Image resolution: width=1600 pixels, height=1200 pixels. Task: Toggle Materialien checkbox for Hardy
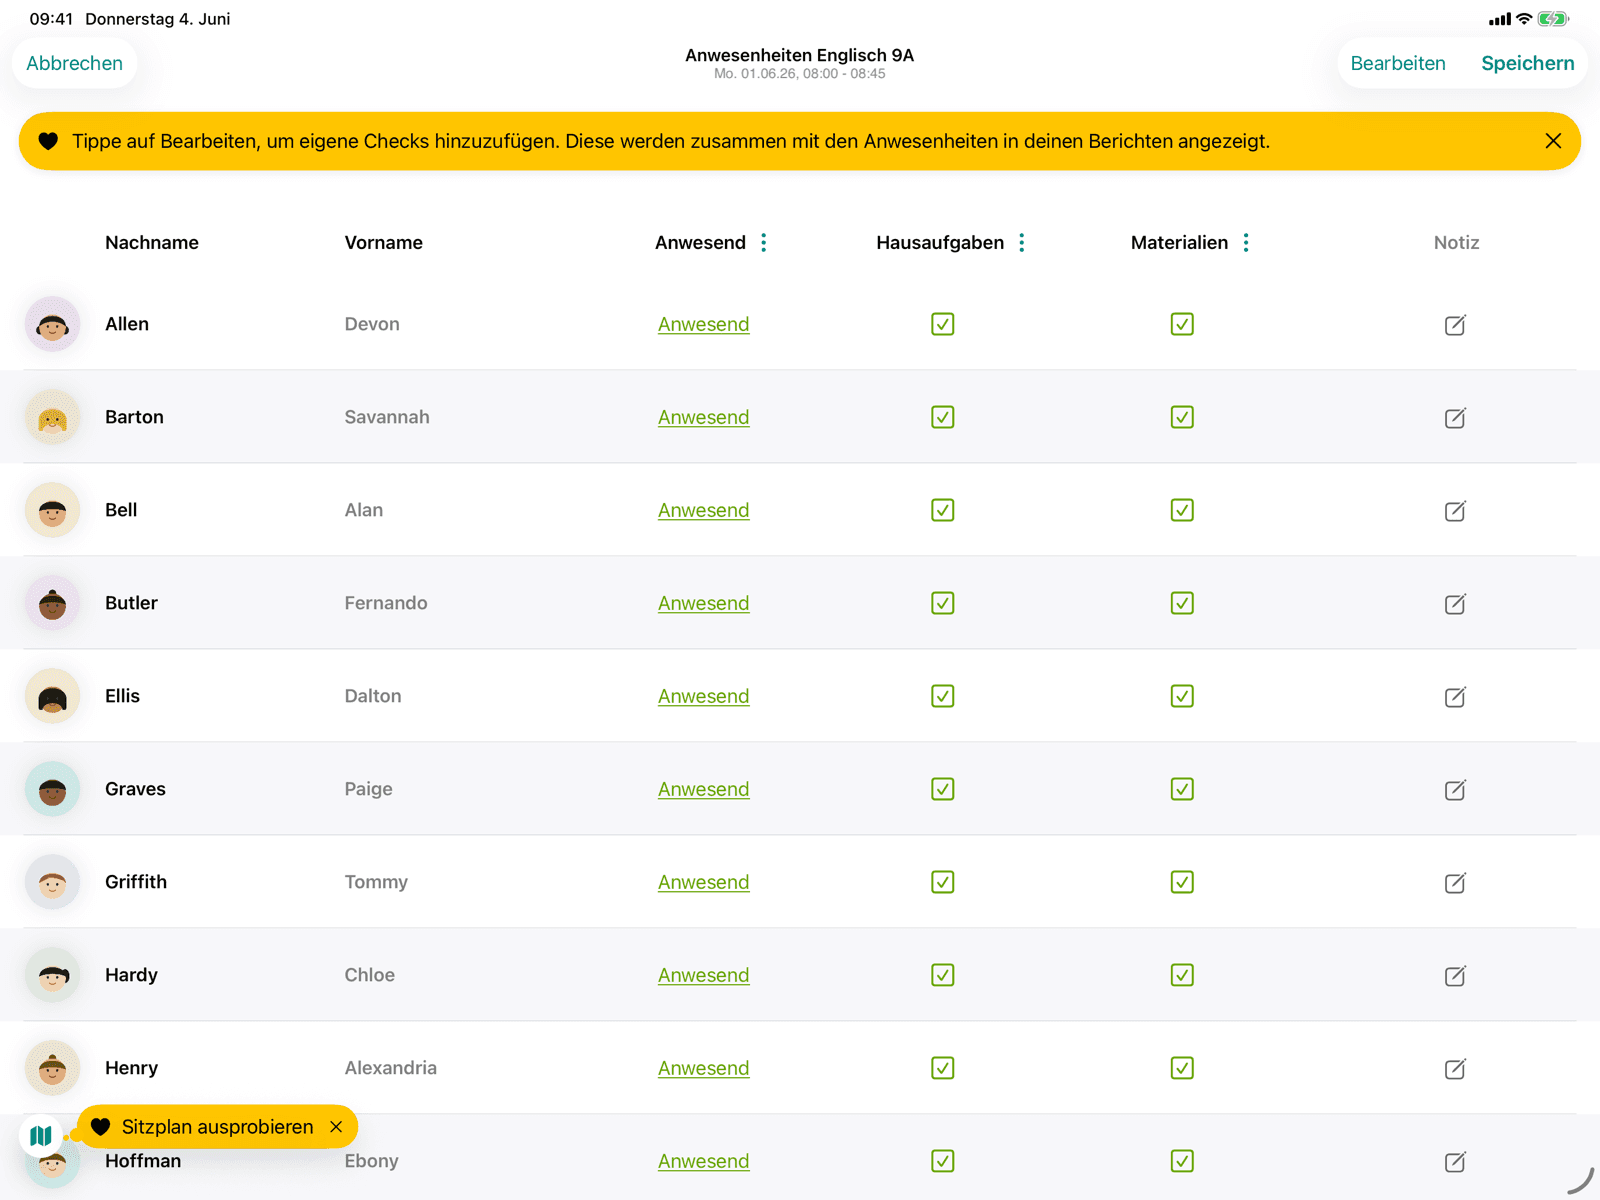[1182, 975]
